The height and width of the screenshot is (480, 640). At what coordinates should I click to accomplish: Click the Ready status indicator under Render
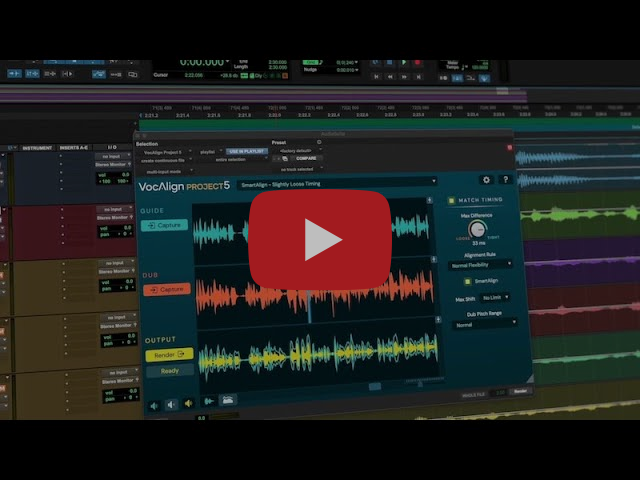(169, 371)
